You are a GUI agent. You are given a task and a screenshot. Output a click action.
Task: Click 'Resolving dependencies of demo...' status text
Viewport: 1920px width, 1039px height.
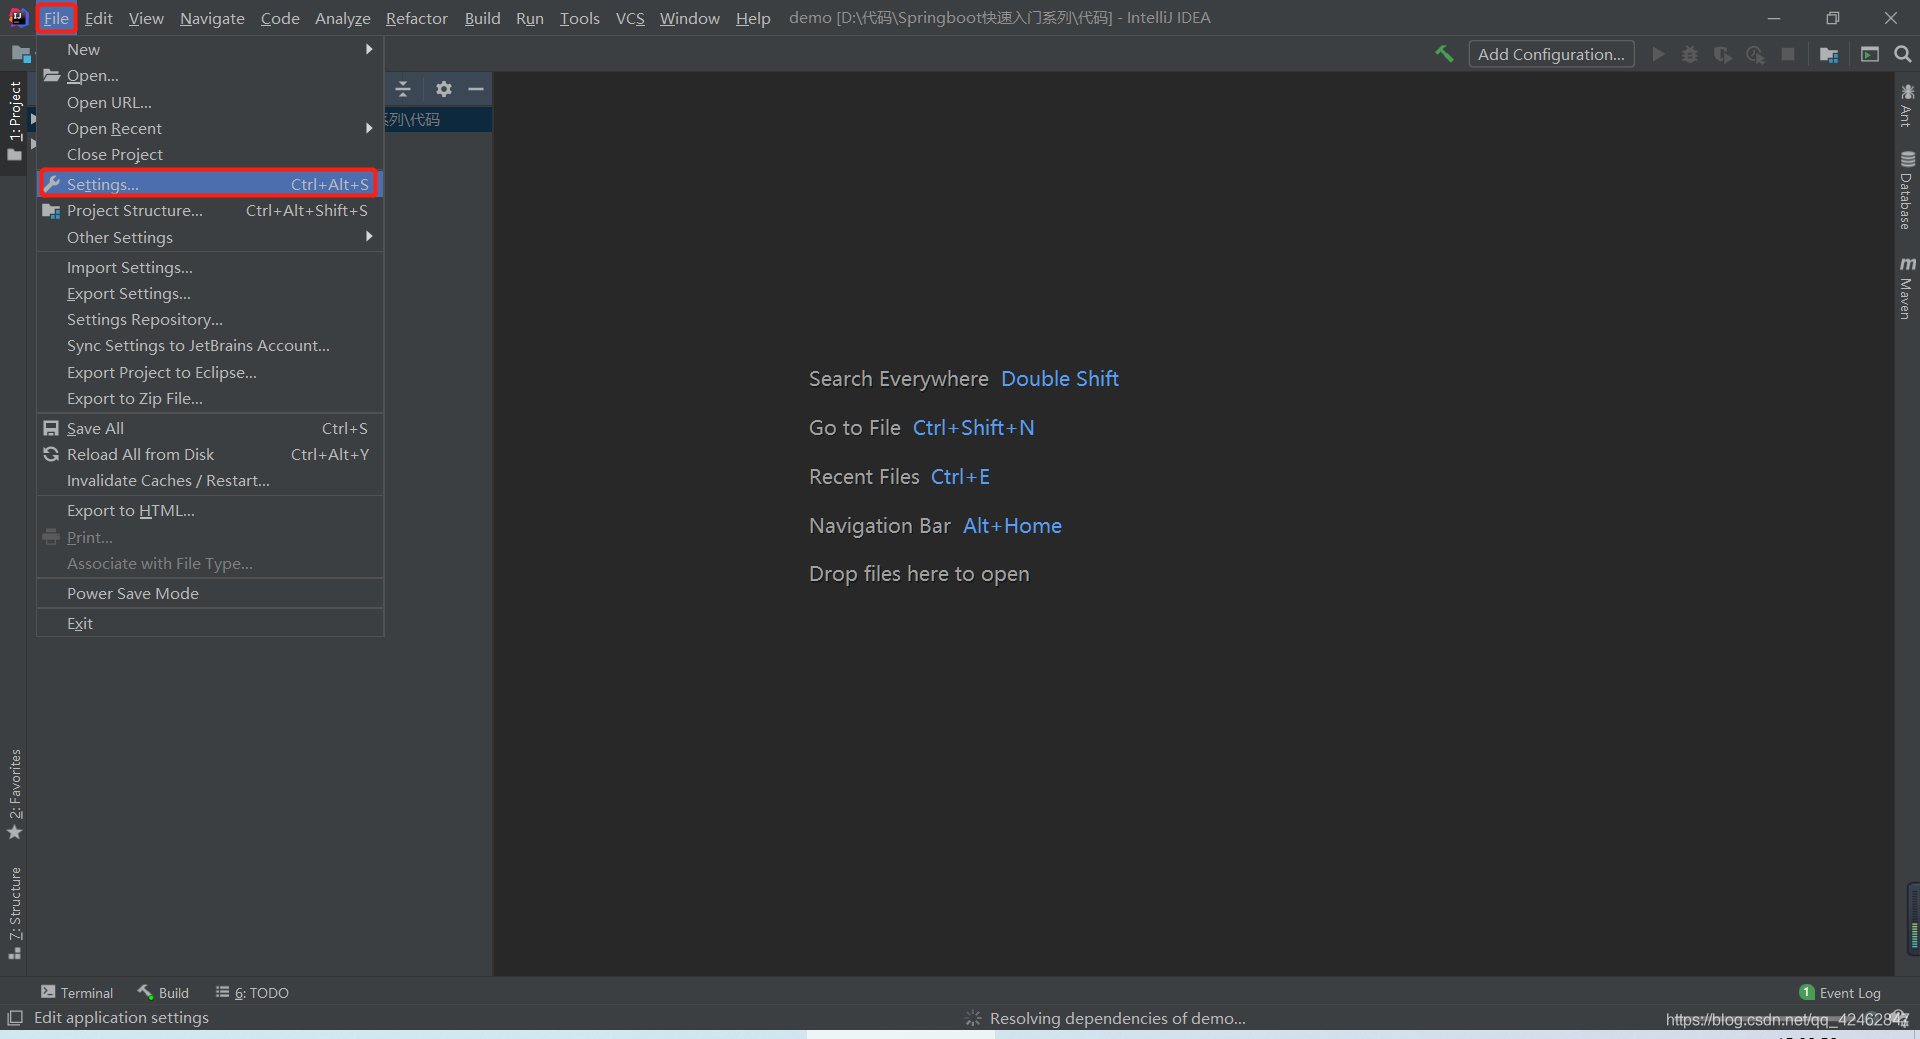pyautogui.click(x=1117, y=1018)
